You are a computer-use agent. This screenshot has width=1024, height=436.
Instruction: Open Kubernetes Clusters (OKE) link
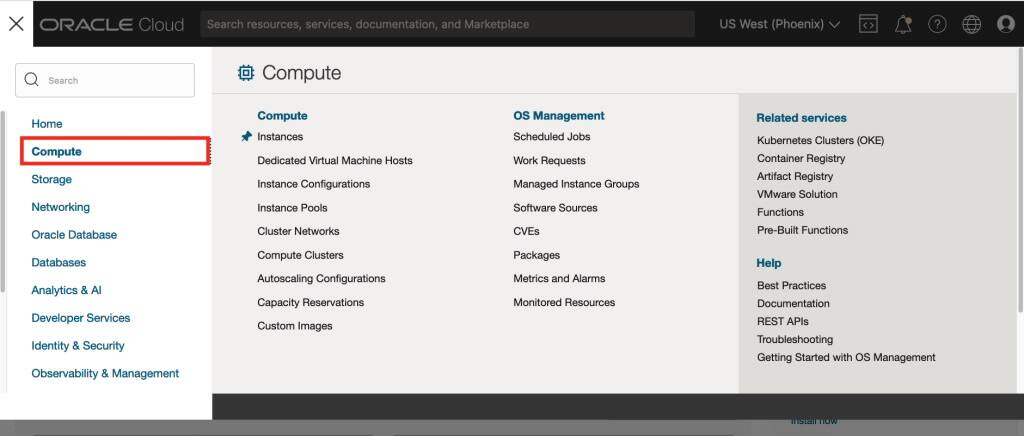[x=820, y=141]
